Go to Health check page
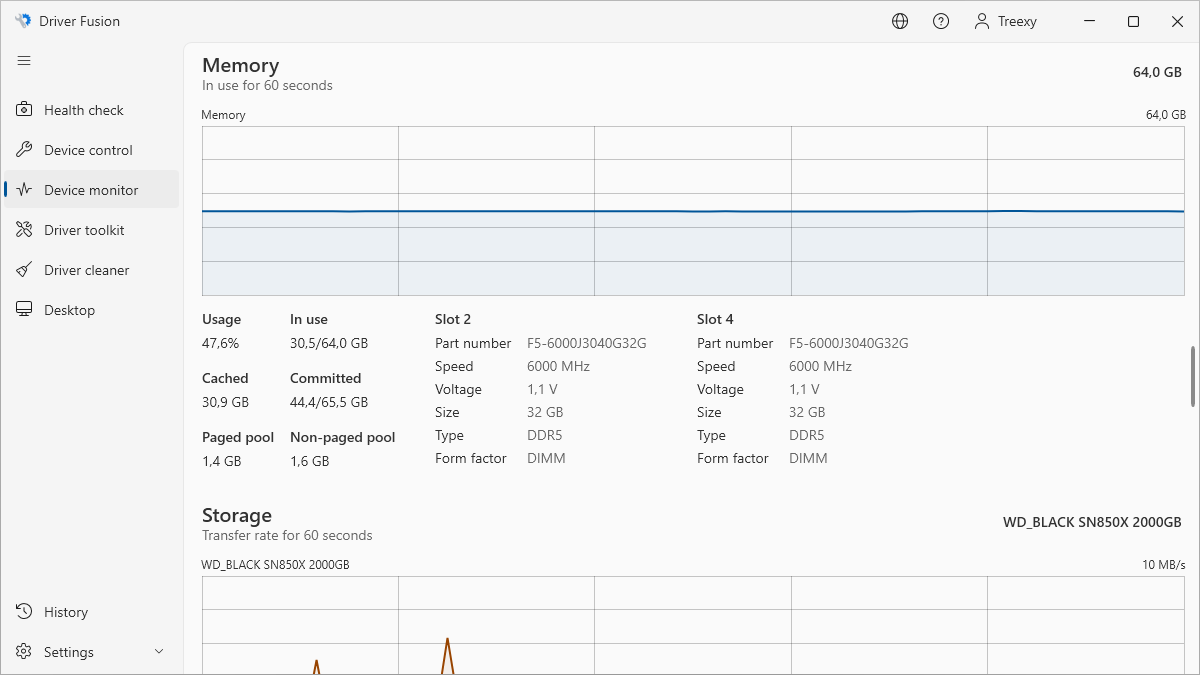Viewport: 1200px width, 675px height. pyautogui.click(x=84, y=110)
